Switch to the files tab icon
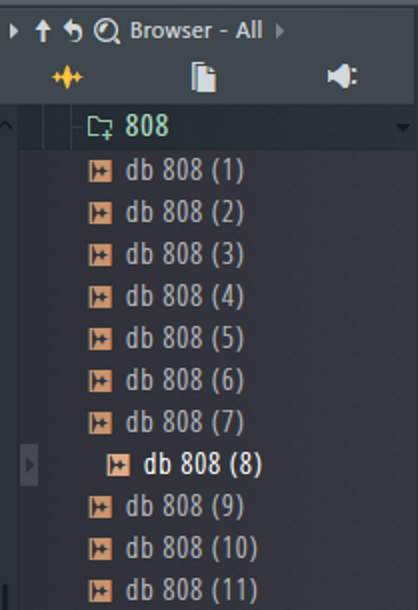This screenshot has width=418, height=610. (x=204, y=77)
